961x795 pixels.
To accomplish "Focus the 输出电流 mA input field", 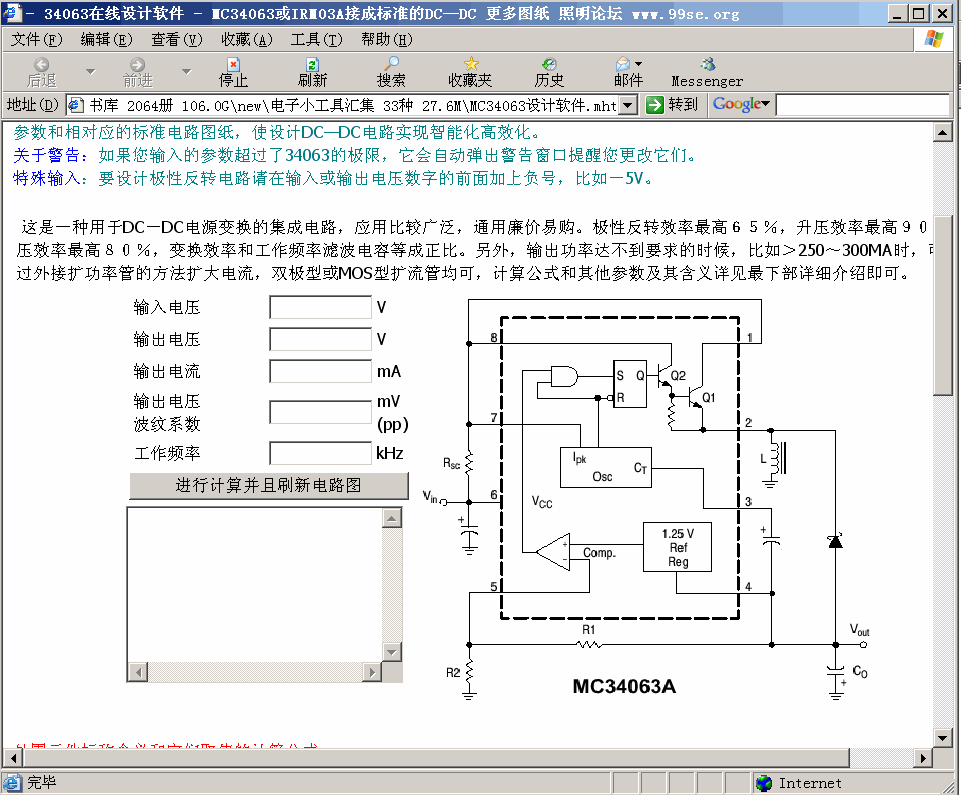I will click(x=320, y=371).
